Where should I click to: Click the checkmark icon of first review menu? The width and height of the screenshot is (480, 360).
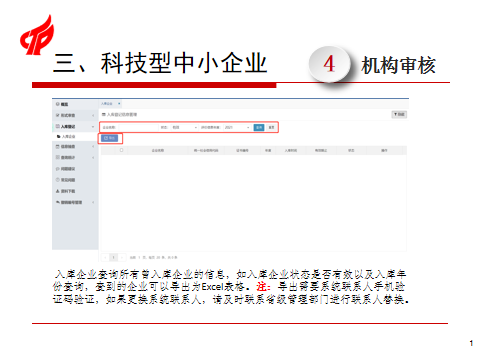click(57, 115)
